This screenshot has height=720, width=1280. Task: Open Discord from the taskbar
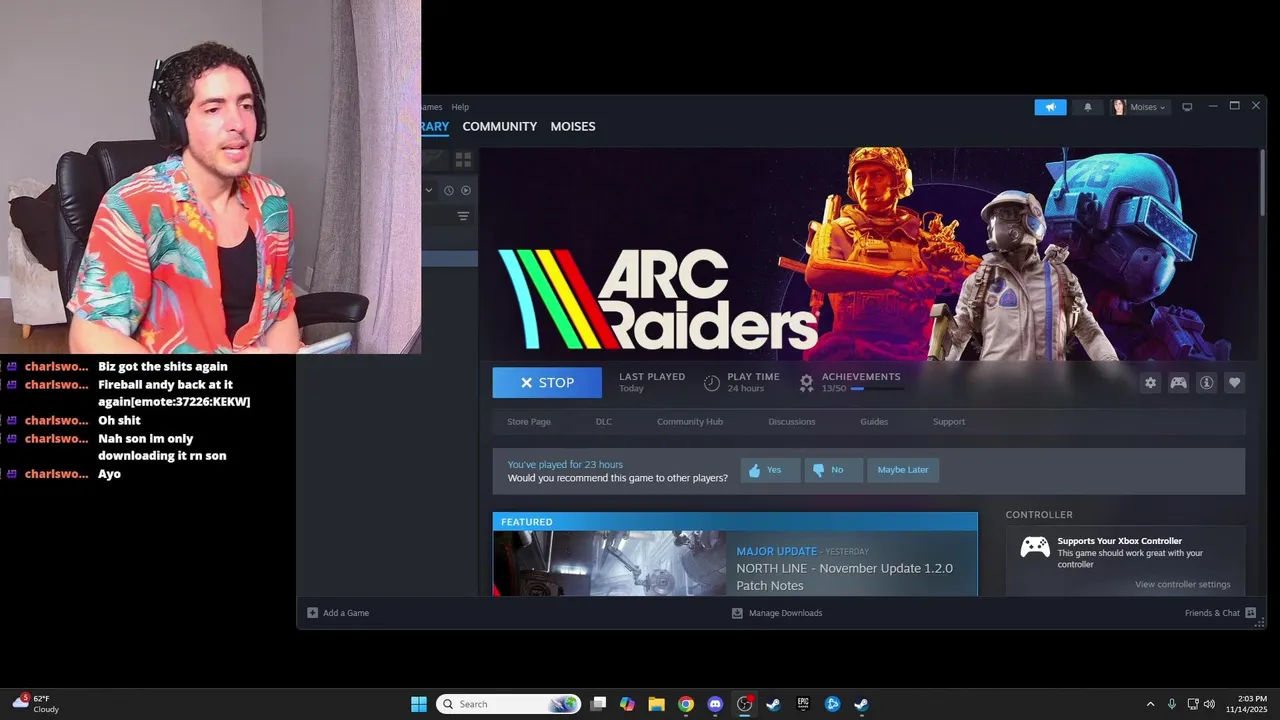pos(715,704)
